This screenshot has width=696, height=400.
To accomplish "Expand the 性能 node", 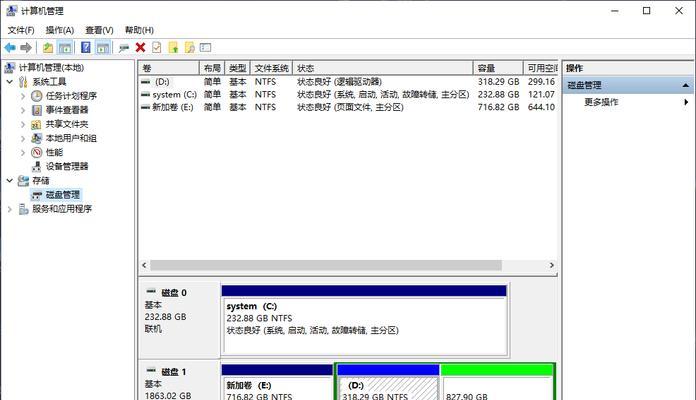I will [23, 152].
